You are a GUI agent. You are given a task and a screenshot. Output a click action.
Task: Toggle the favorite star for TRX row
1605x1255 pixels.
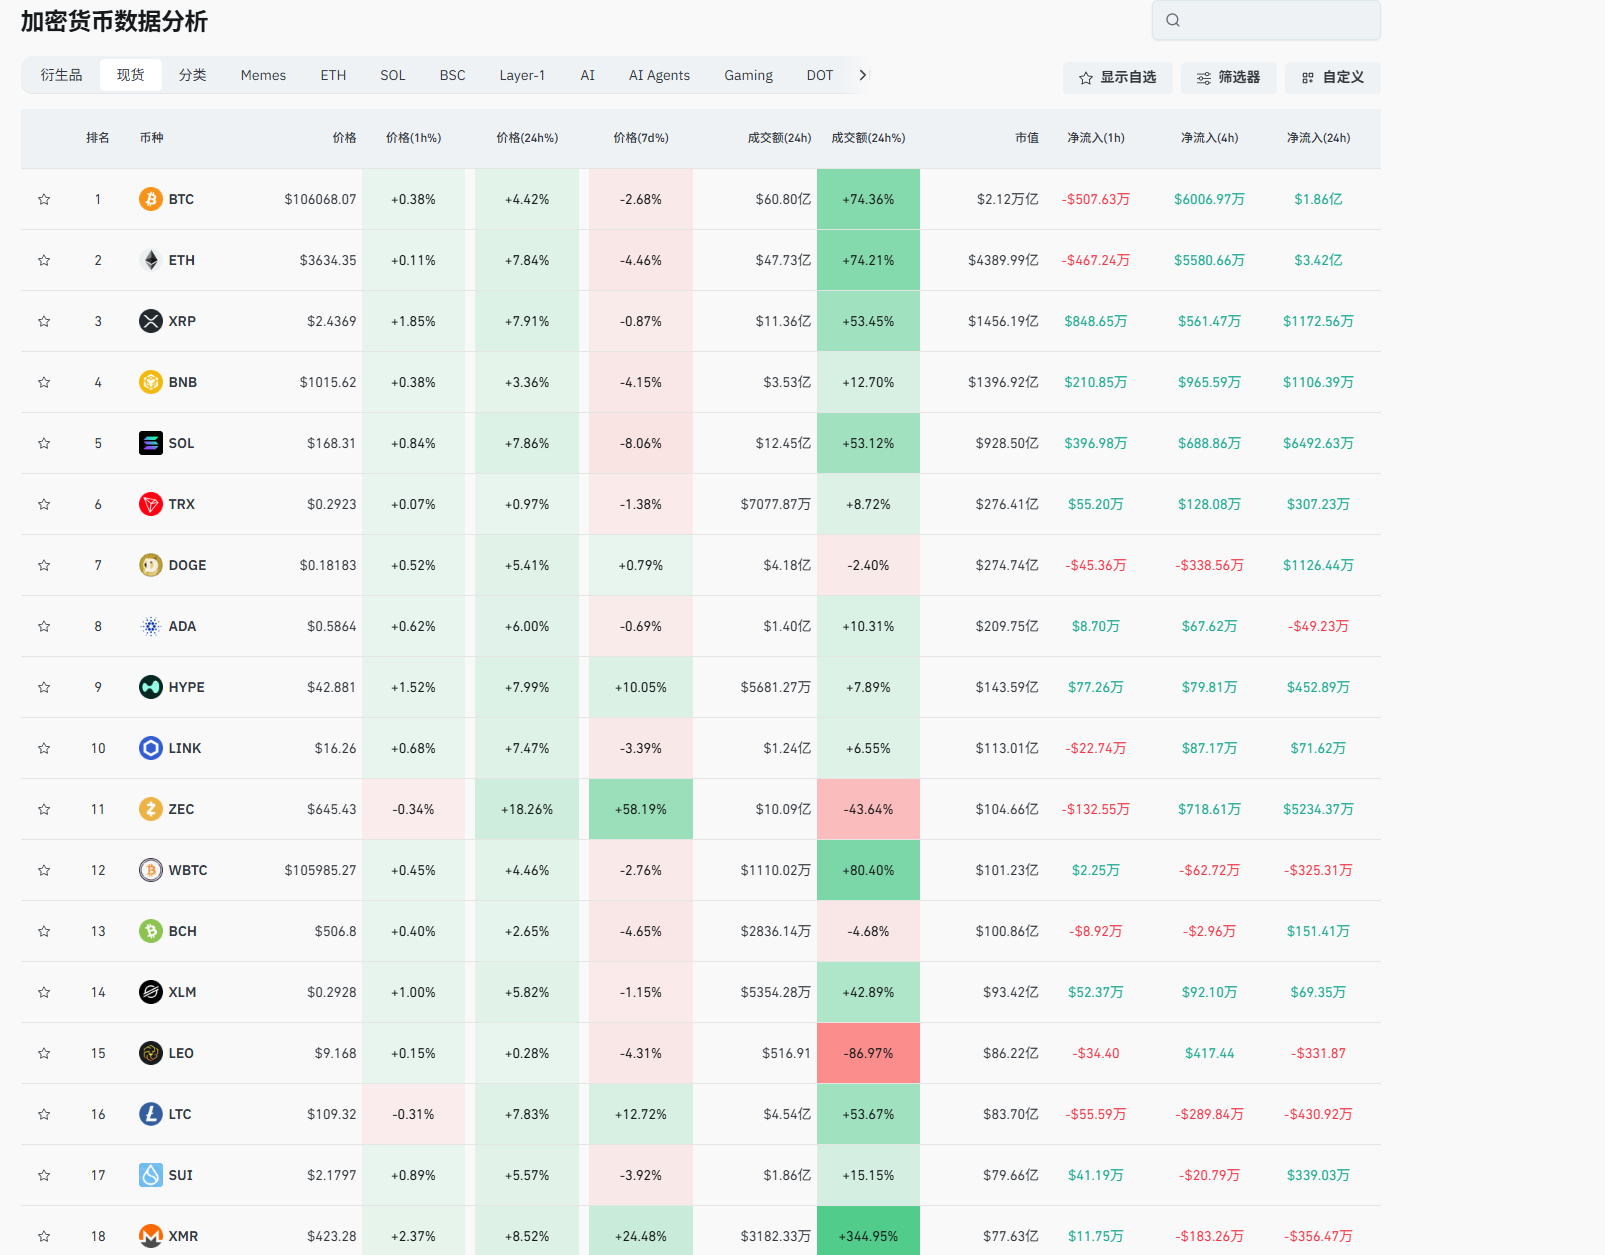[44, 504]
